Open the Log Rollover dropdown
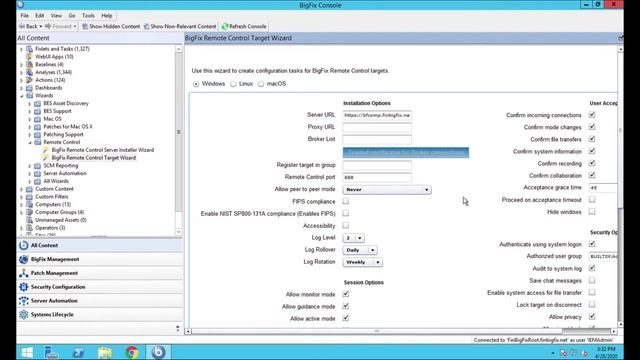640x360 pixels. [360, 250]
